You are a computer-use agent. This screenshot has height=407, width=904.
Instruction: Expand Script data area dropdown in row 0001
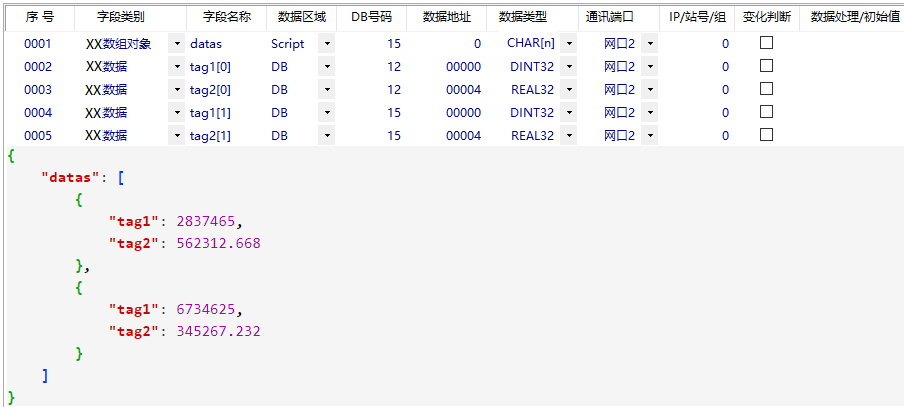(x=326, y=44)
